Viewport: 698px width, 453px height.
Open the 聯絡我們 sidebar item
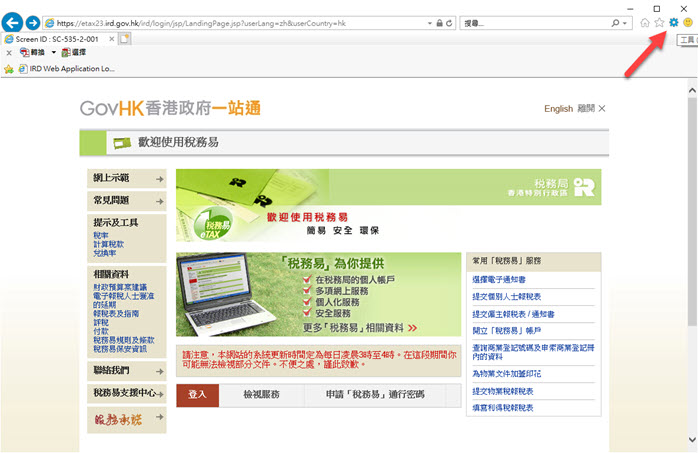127,371
